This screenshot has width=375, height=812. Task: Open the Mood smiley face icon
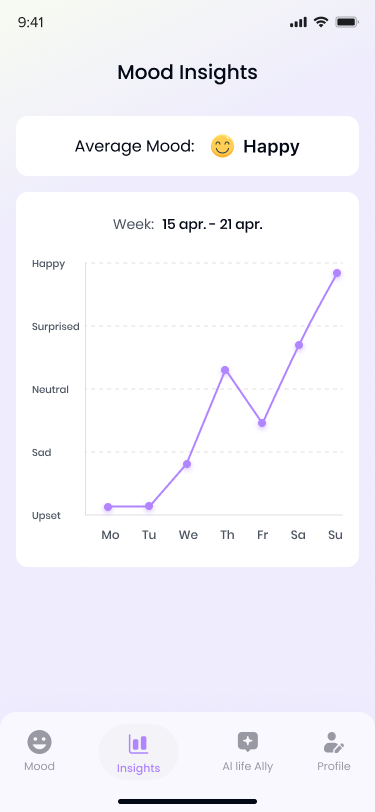39,742
